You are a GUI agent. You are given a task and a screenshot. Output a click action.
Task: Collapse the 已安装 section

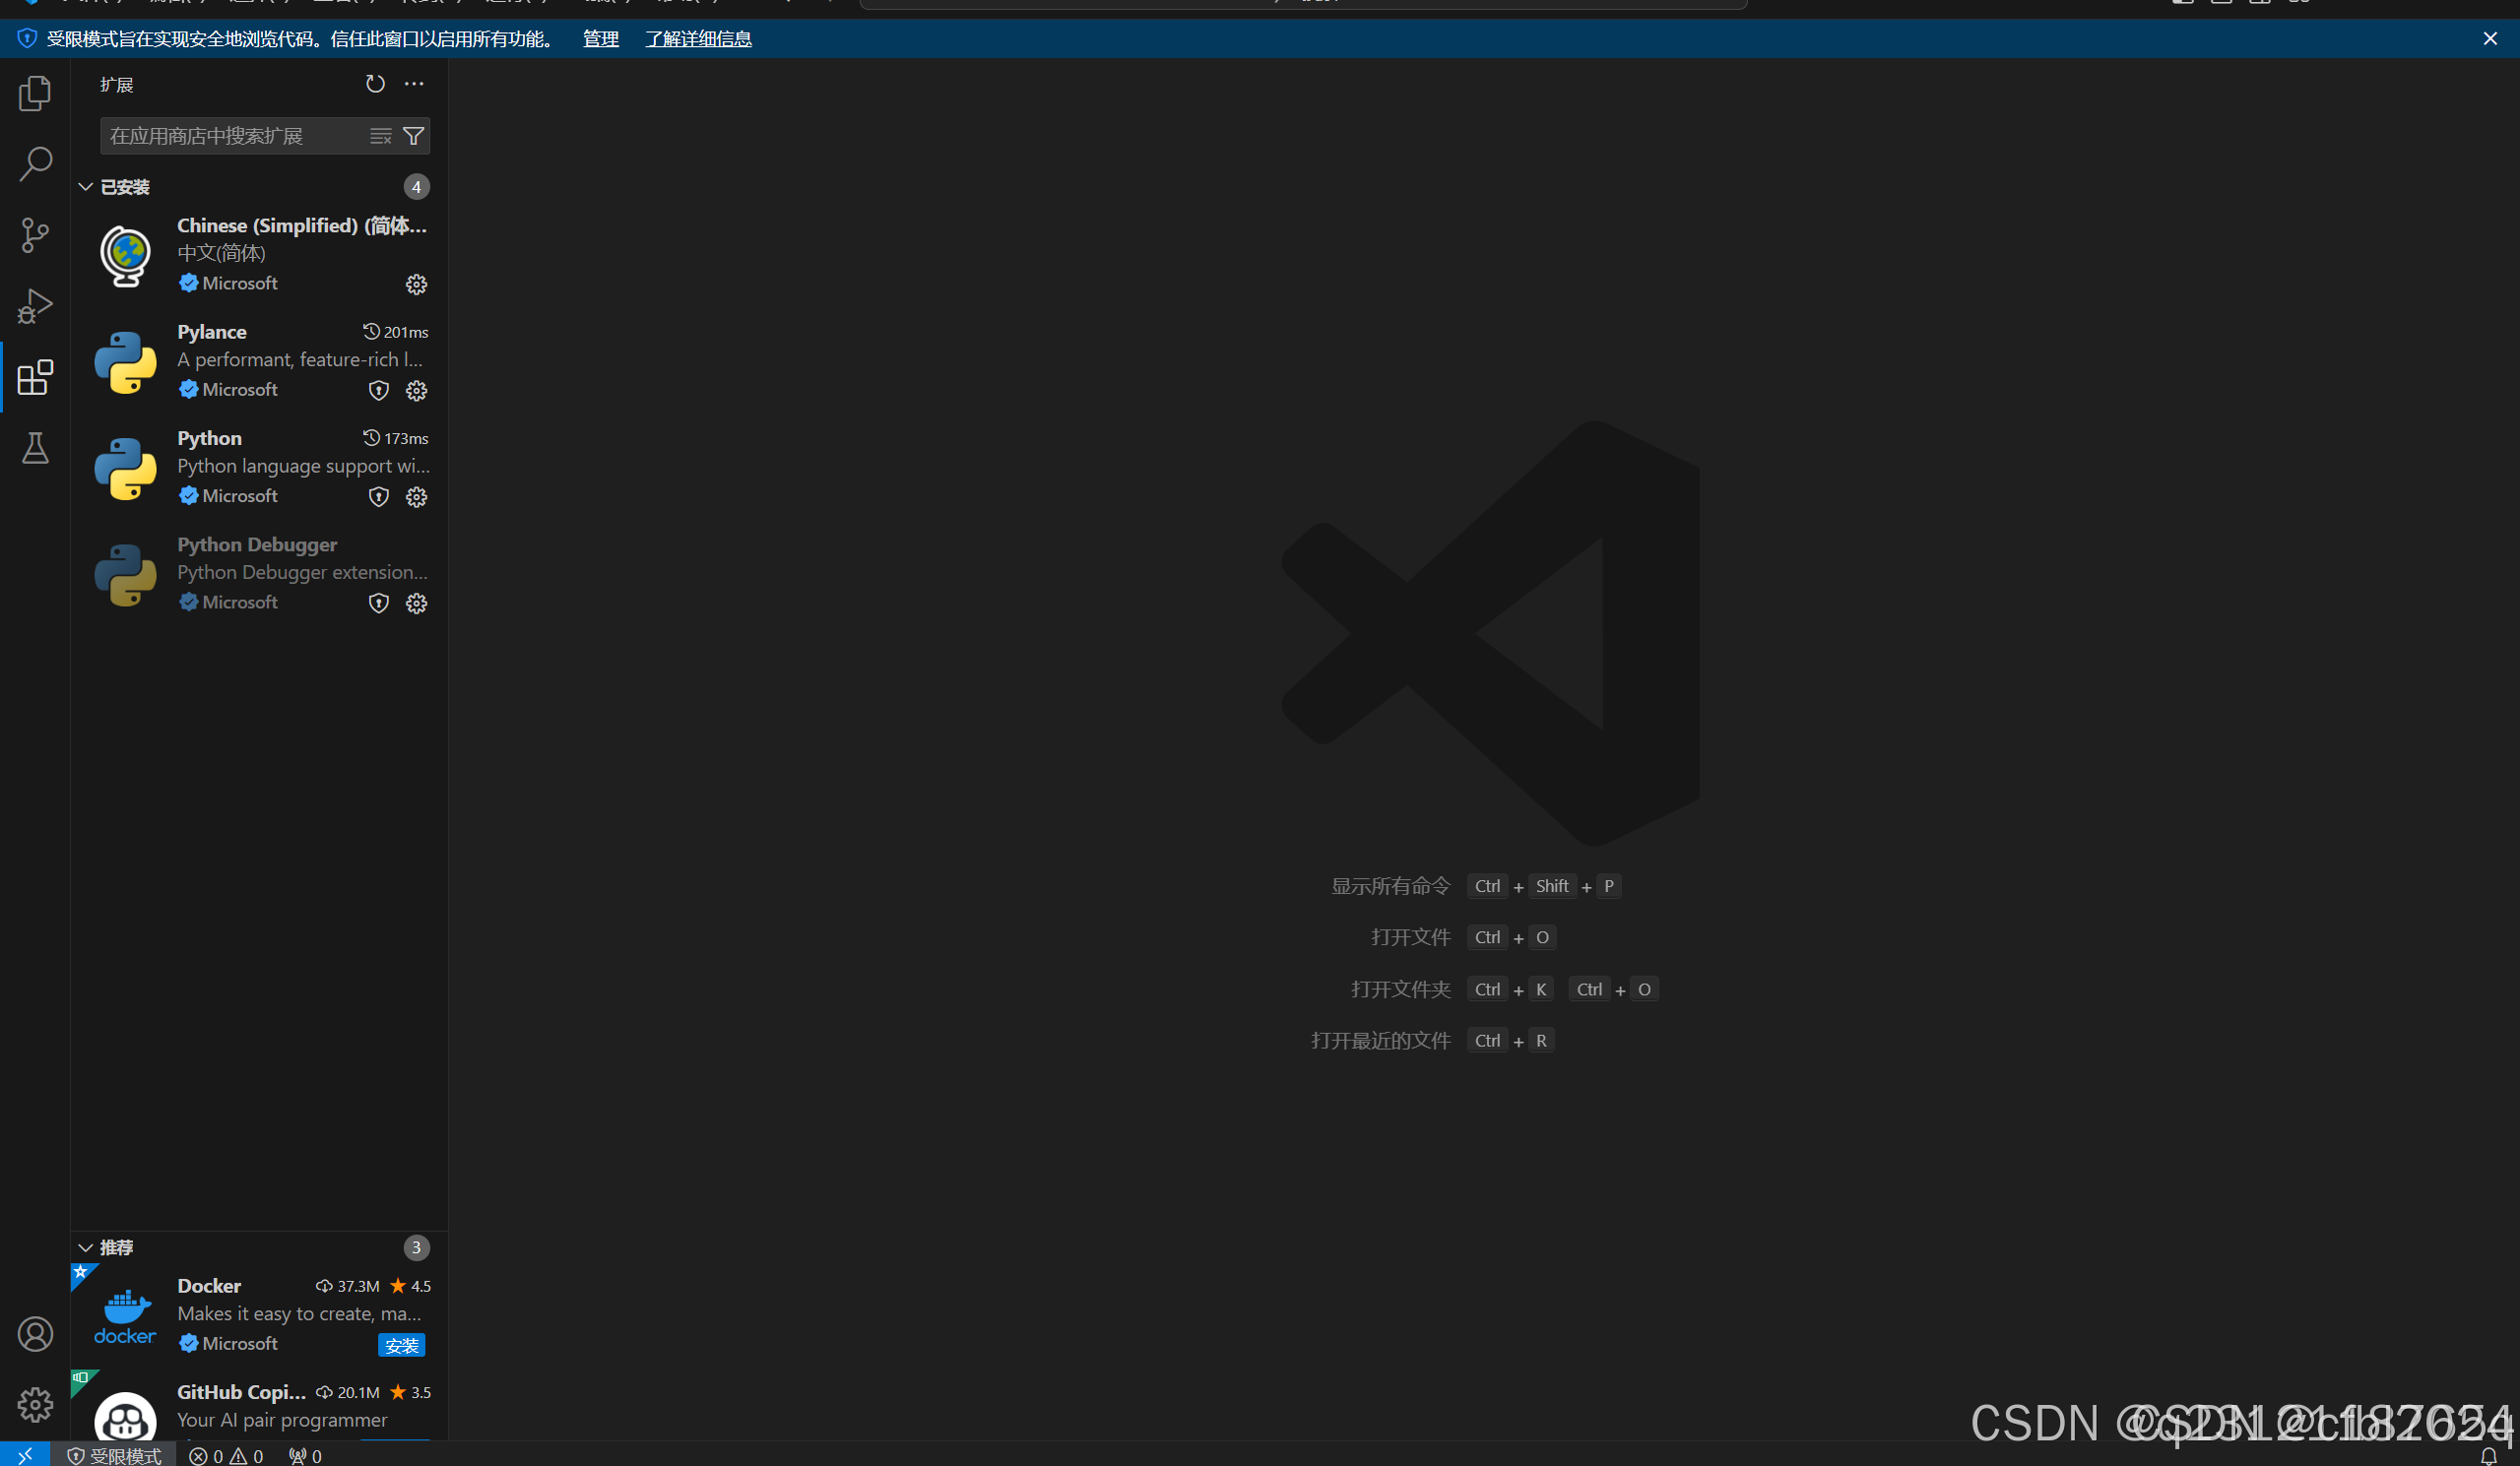86,187
